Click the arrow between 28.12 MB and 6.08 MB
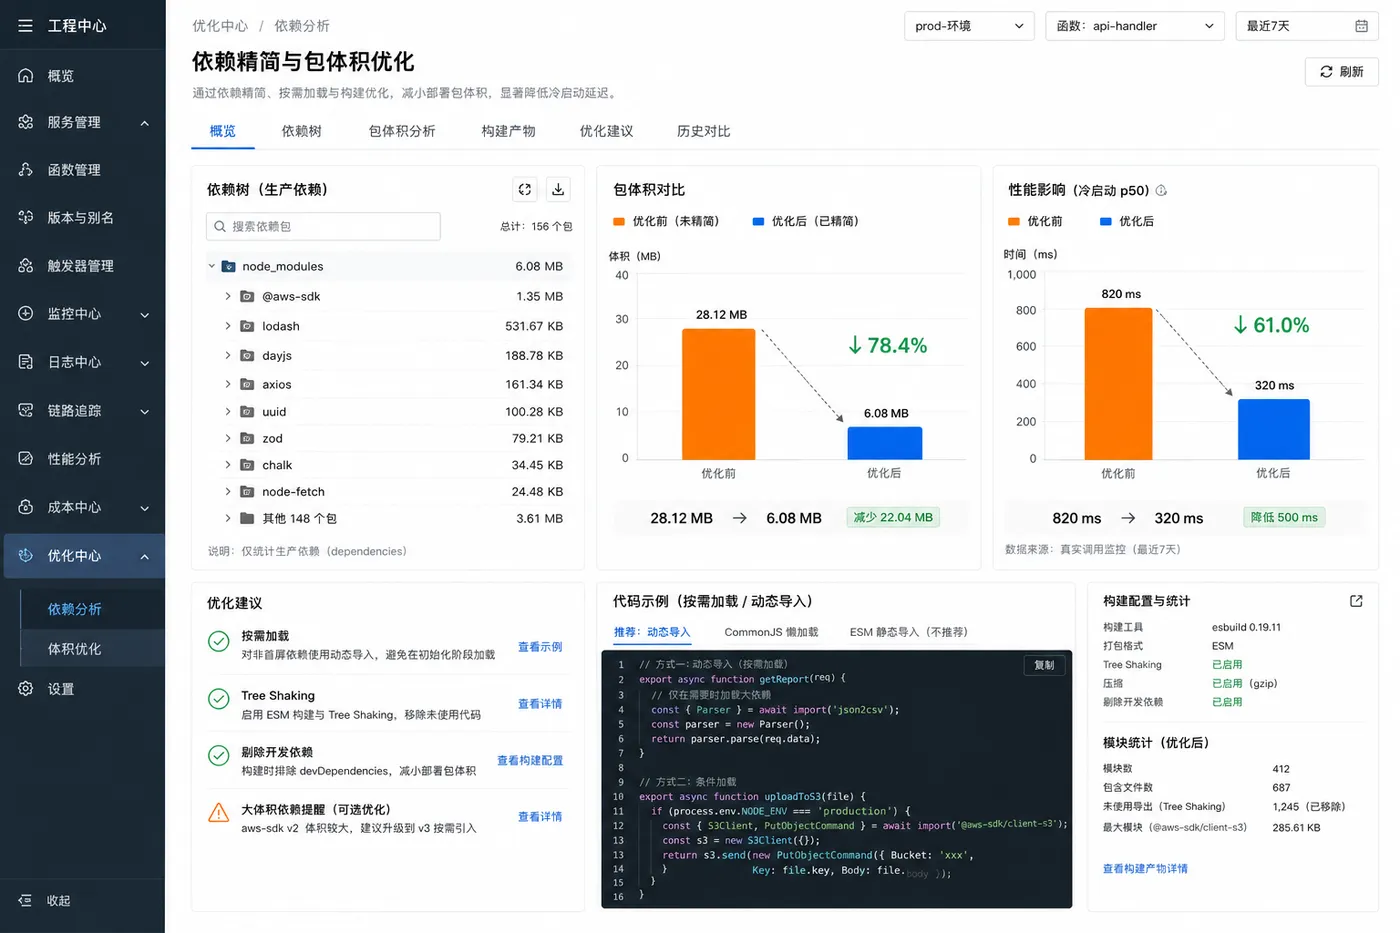The height and width of the screenshot is (933, 1400). (740, 518)
